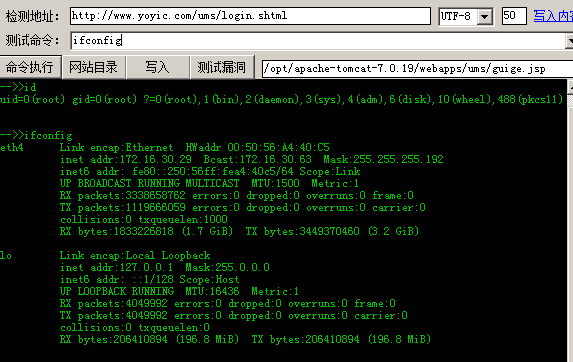573x362 pixels.
Task: Click the -->>ifconfig command line
Action: [x=36, y=136]
